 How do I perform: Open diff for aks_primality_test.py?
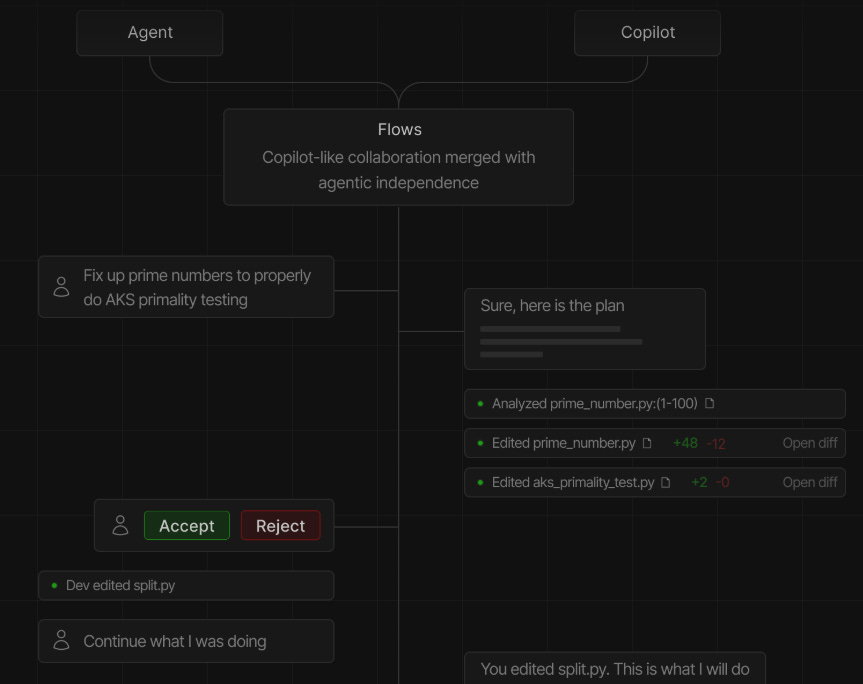810,483
